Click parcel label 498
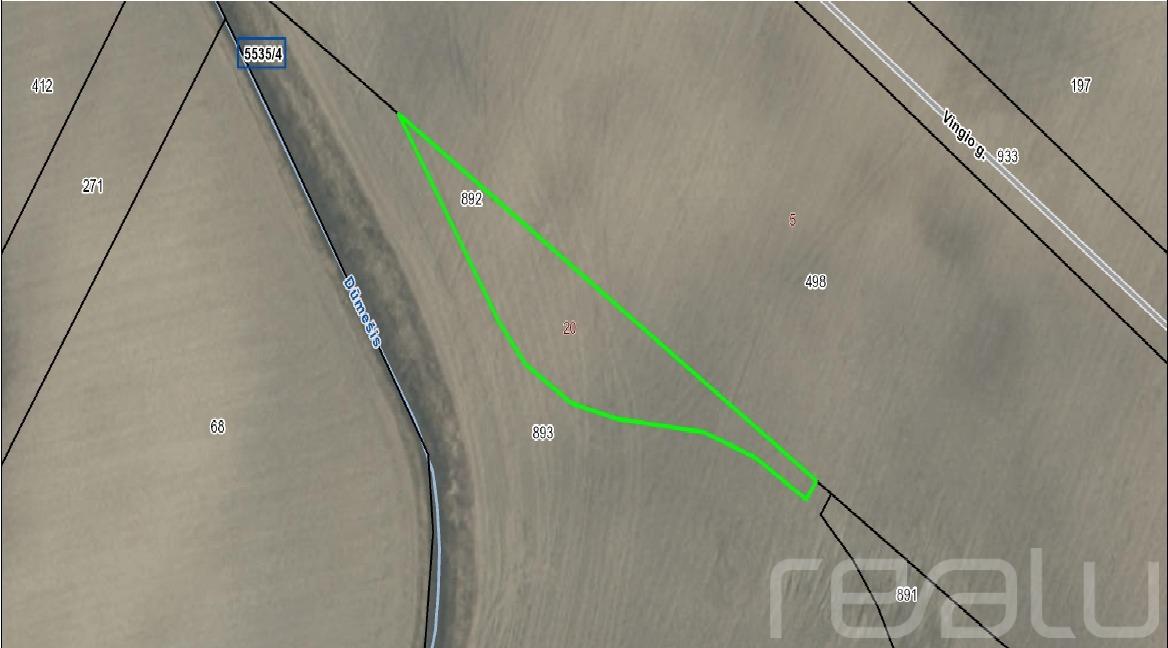 point(816,282)
